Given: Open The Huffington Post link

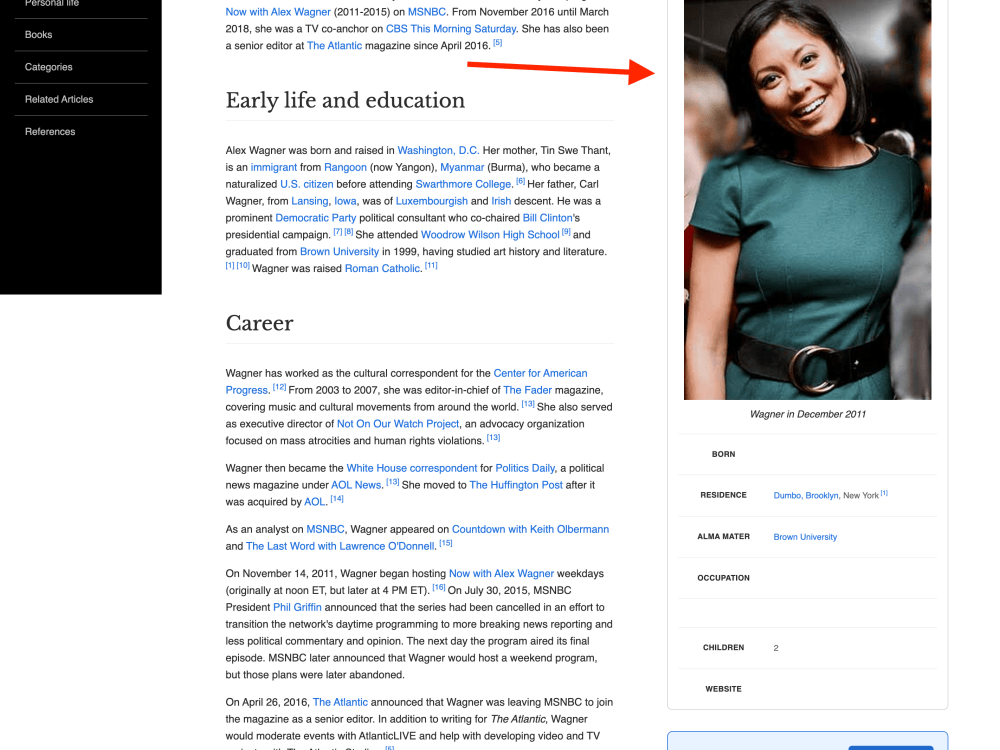Looking at the screenshot, I should point(516,484).
